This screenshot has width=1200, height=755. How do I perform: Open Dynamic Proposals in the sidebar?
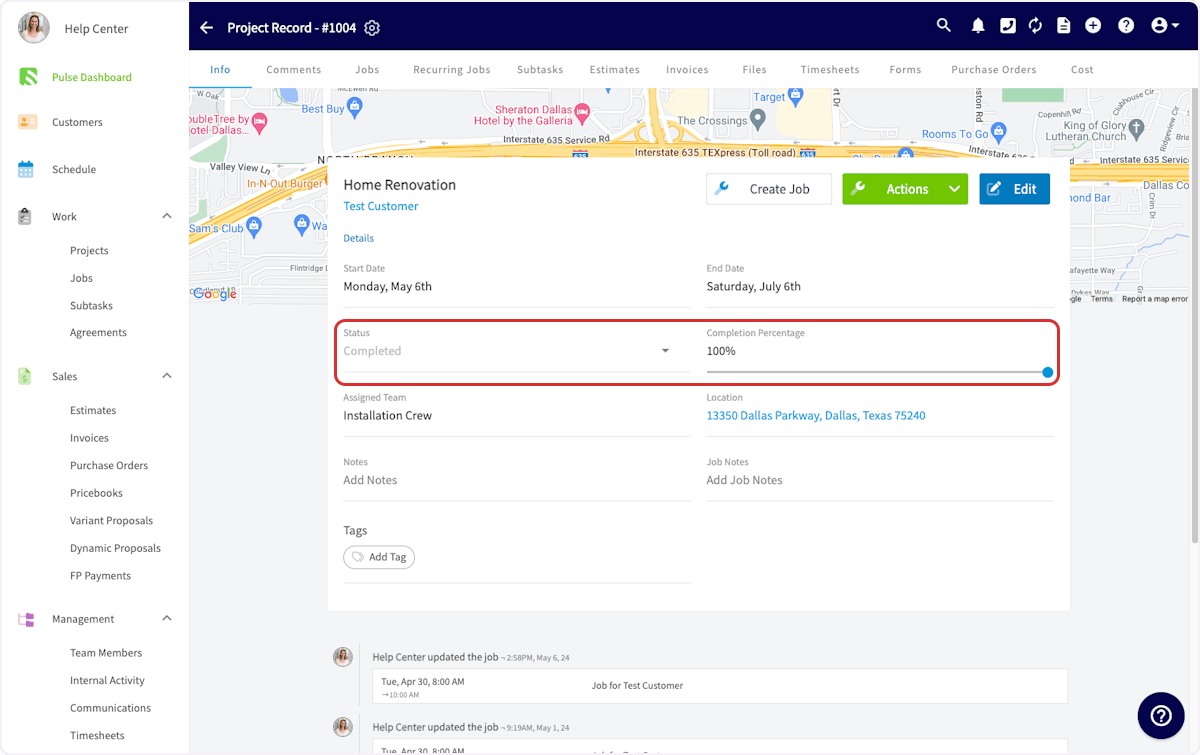tap(115, 548)
